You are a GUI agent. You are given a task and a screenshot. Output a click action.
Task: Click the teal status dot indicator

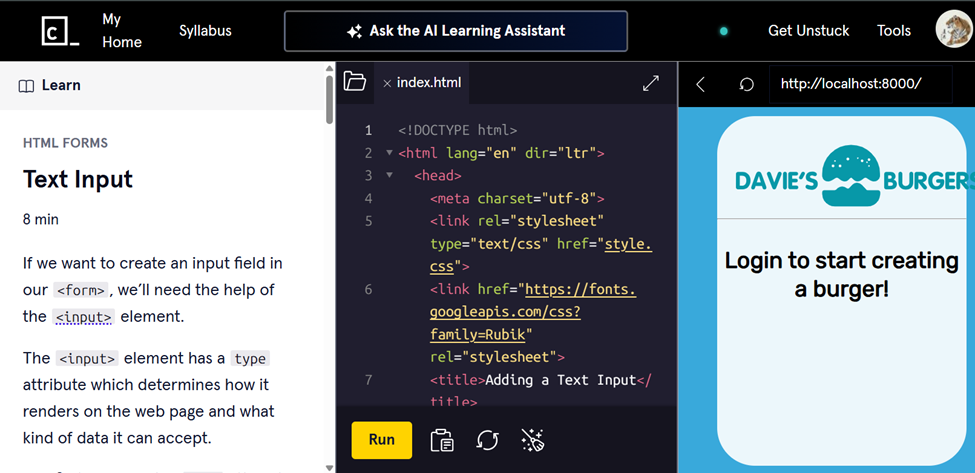click(x=723, y=31)
